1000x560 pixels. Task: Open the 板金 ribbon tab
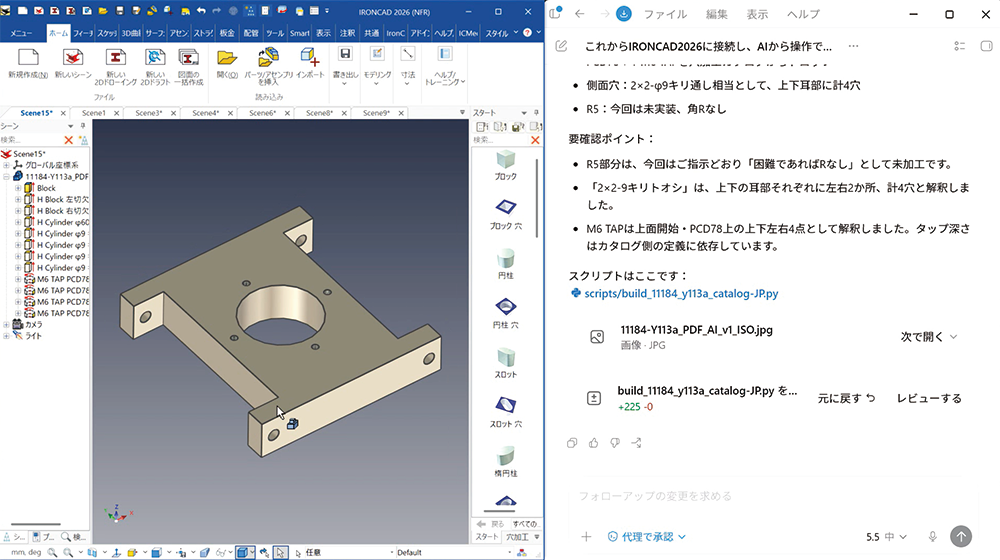click(227, 33)
